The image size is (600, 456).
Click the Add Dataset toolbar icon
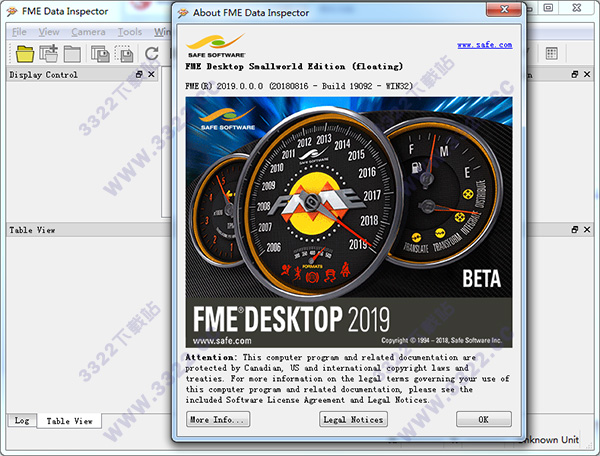[x=48, y=53]
